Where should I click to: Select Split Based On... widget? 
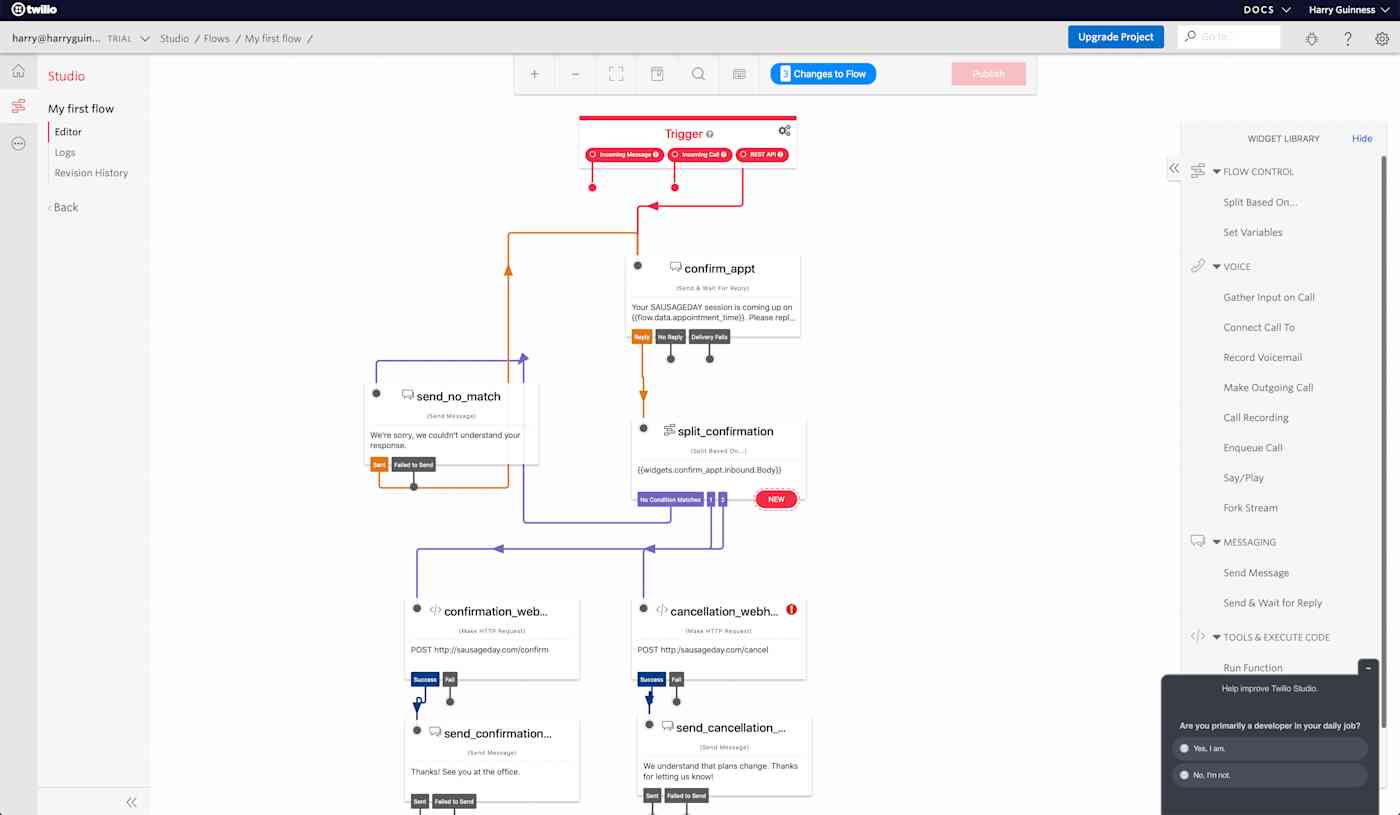click(x=1260, y=202)
